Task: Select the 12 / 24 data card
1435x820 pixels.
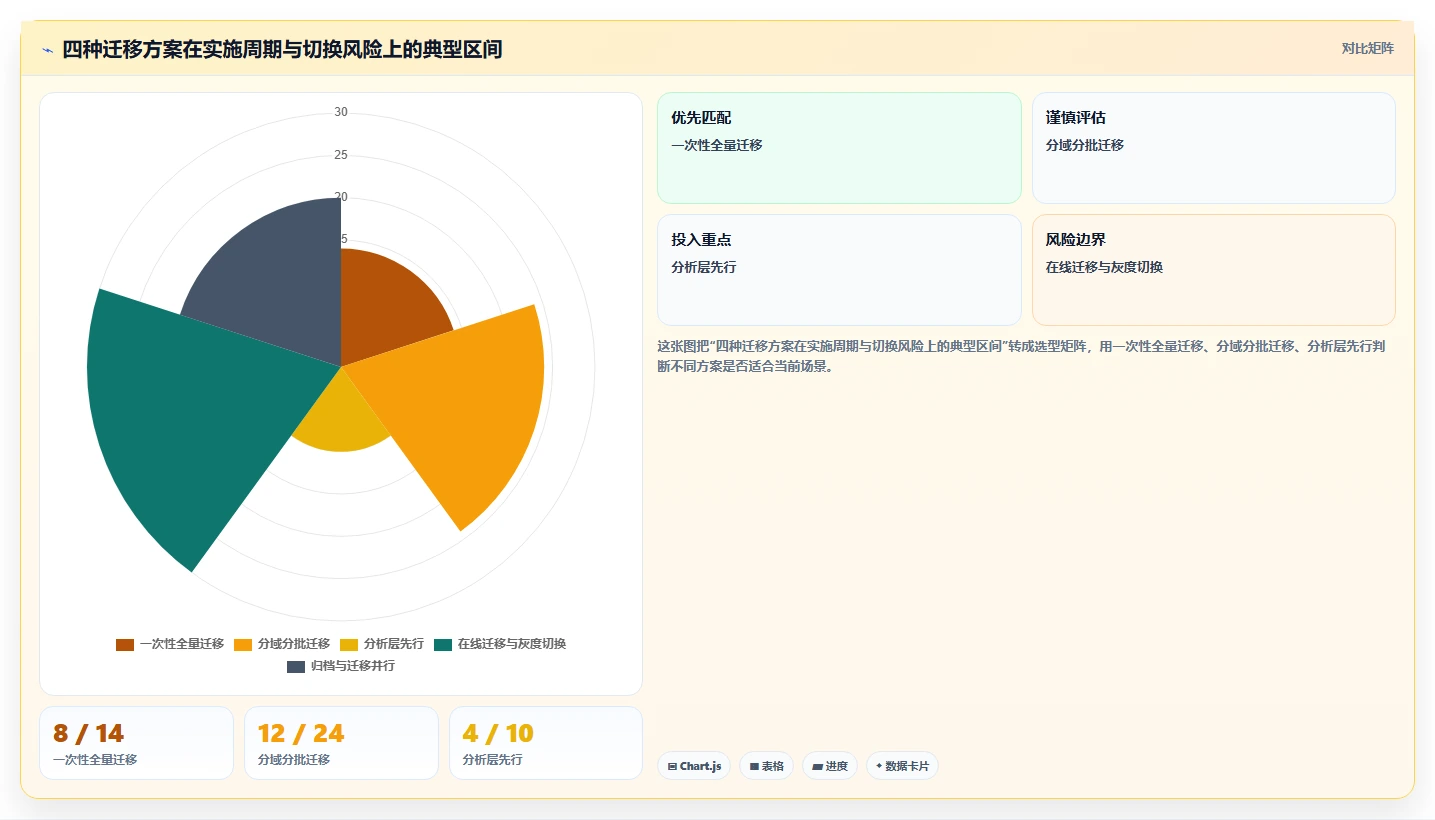Action: tap(341, 743)
